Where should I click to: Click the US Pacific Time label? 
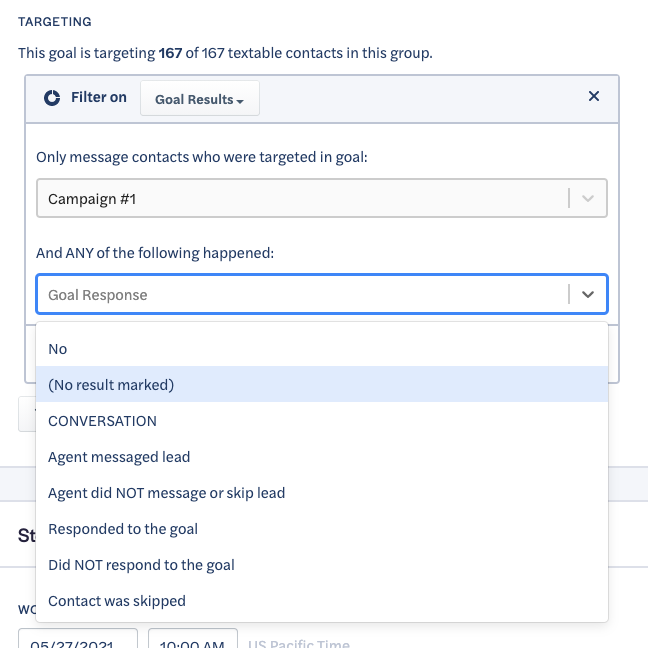pos(299,643)
